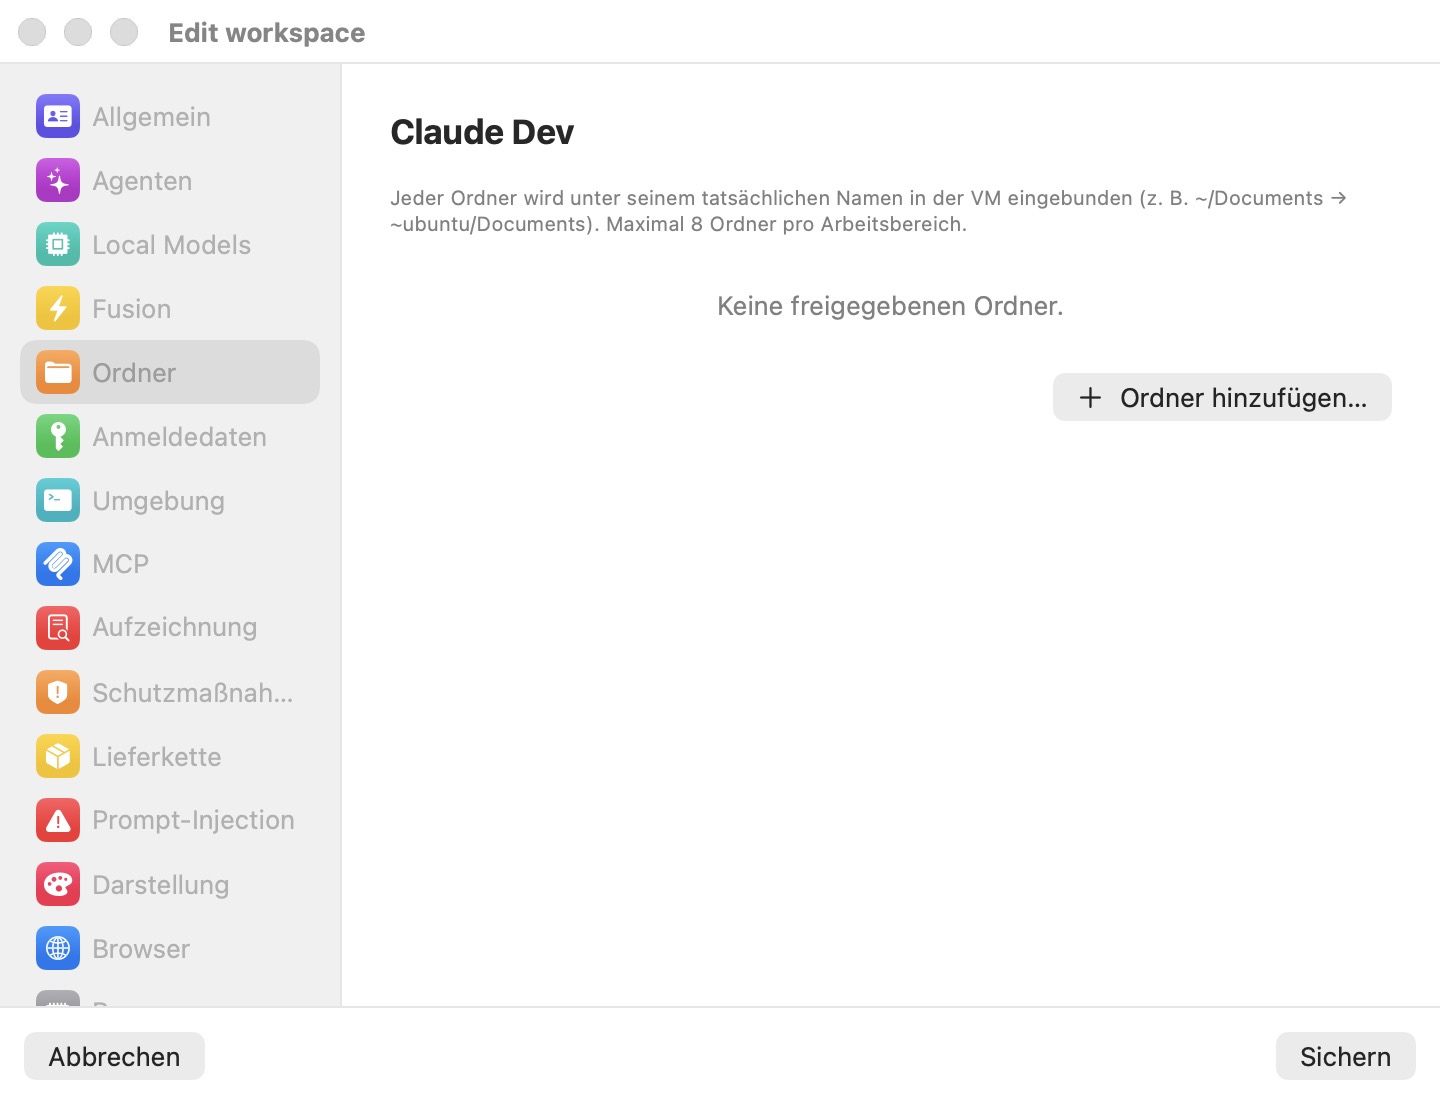Viewport: 1440px width, 1104px height.
Task: Open the MCP section
Action: 170,564
